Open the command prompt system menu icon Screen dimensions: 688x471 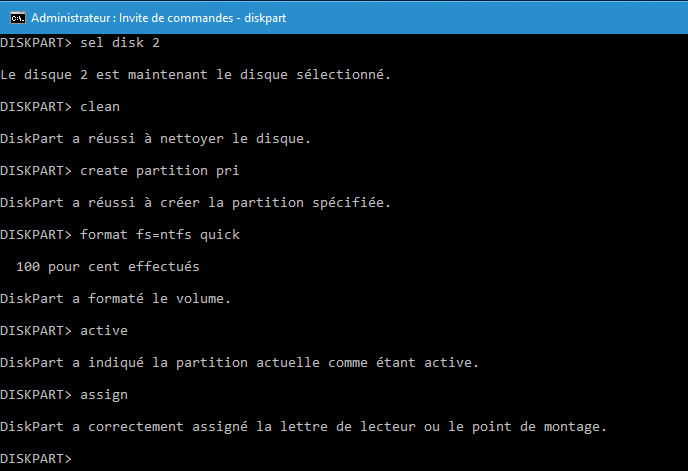click(x=18, y=18)
